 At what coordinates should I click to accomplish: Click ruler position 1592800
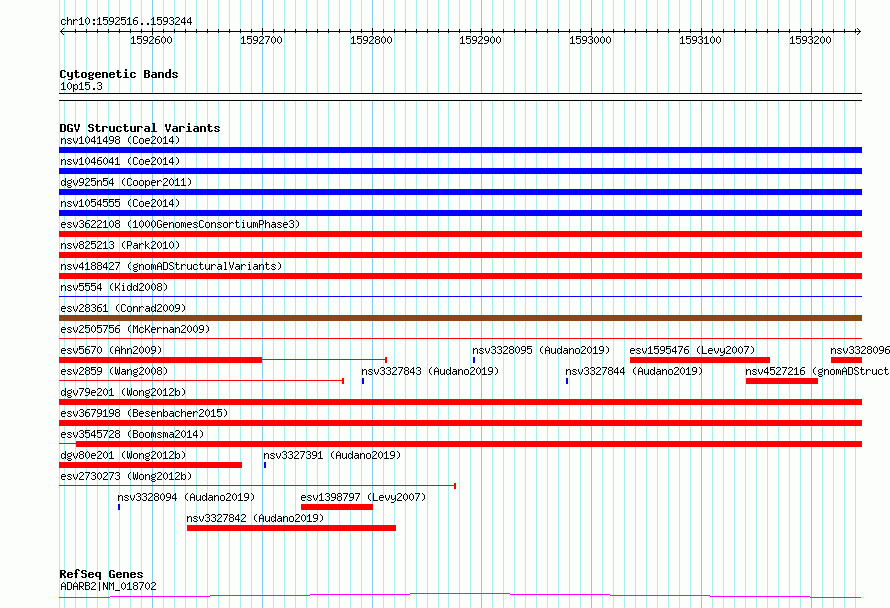371,40
